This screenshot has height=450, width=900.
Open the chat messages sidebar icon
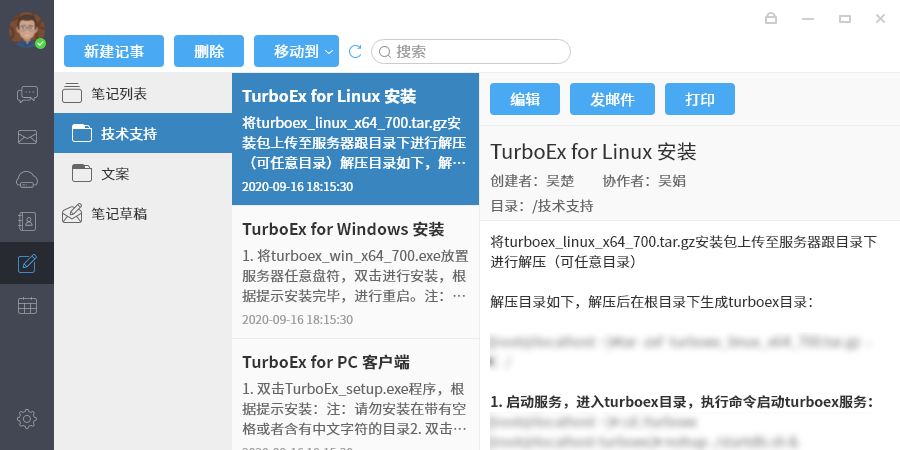[x=27, y=95]
